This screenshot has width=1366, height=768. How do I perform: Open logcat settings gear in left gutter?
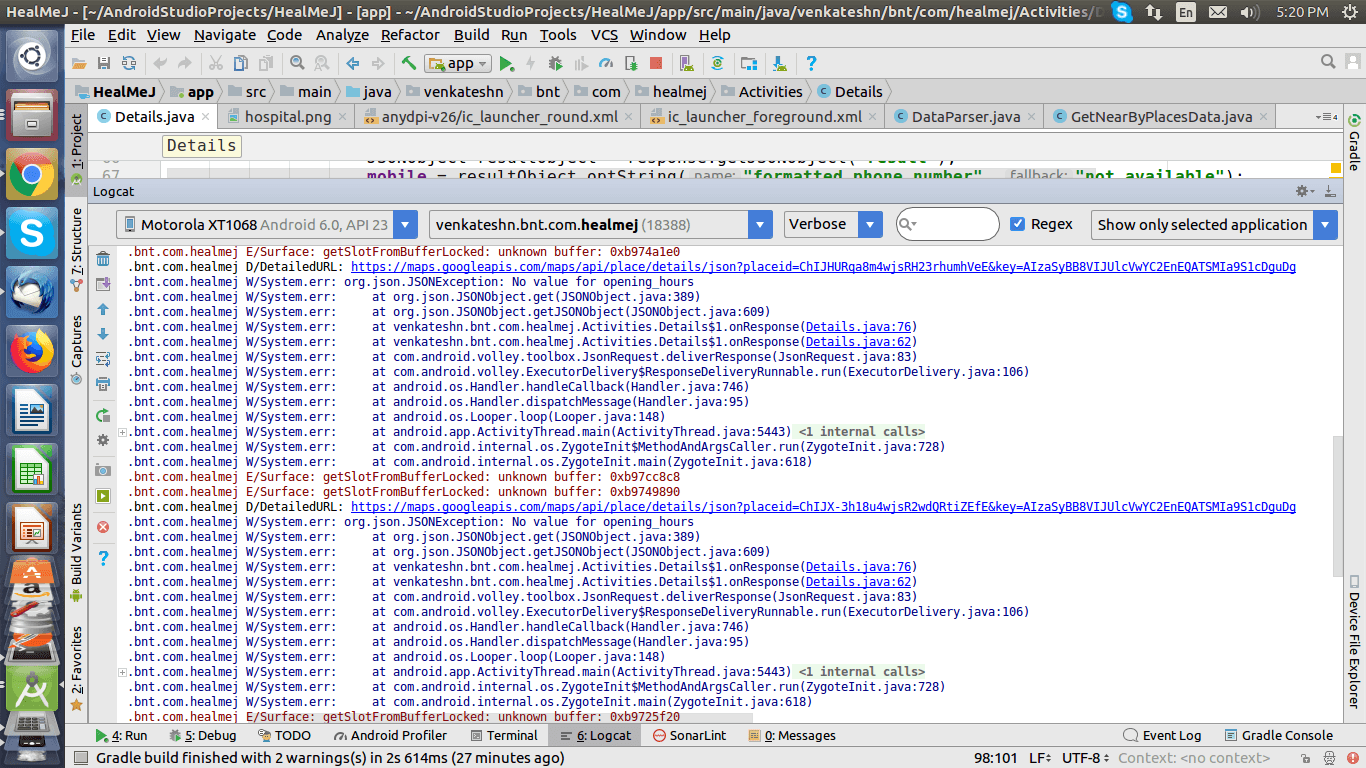click(102, 440)
